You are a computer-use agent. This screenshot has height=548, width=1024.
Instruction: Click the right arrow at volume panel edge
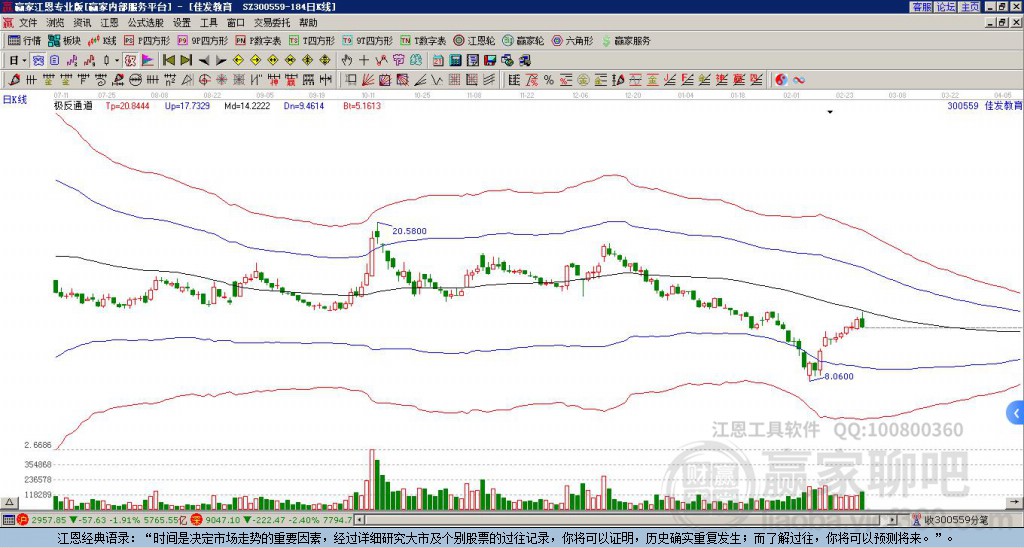1016,502
